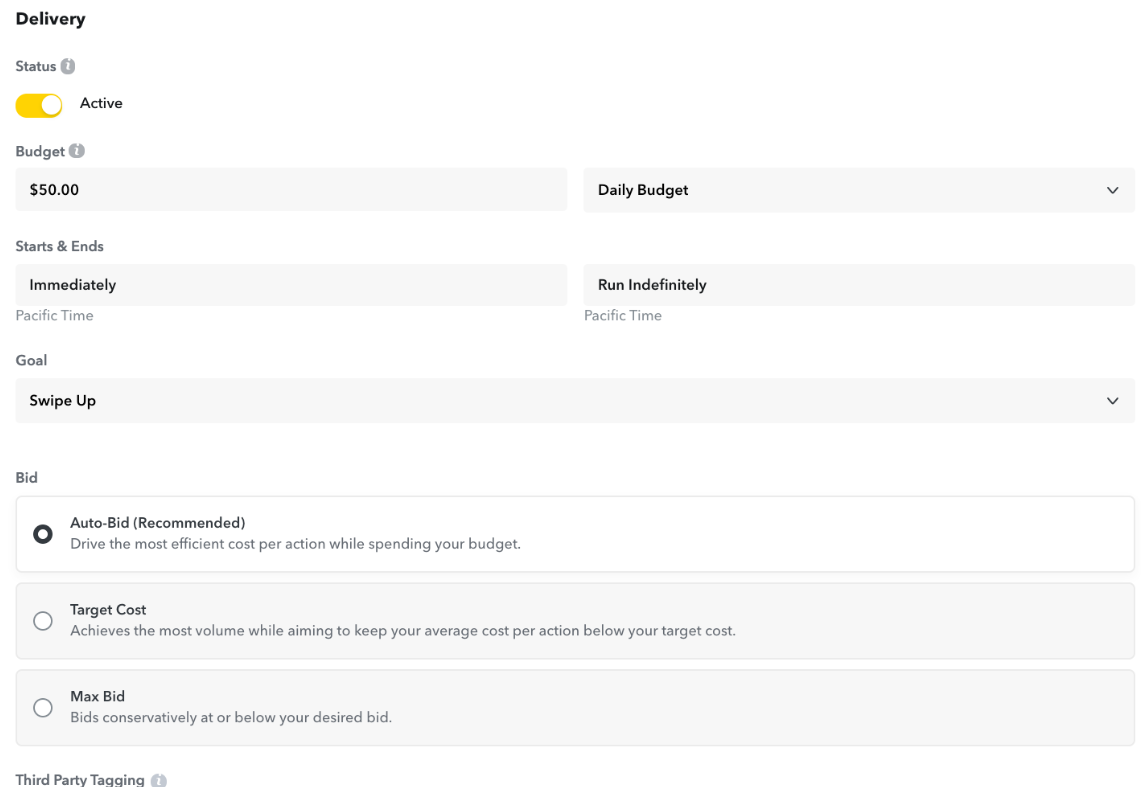Open the Daily Budget dropdown
Screen dimensions: 1141x787
click(858, 190)
